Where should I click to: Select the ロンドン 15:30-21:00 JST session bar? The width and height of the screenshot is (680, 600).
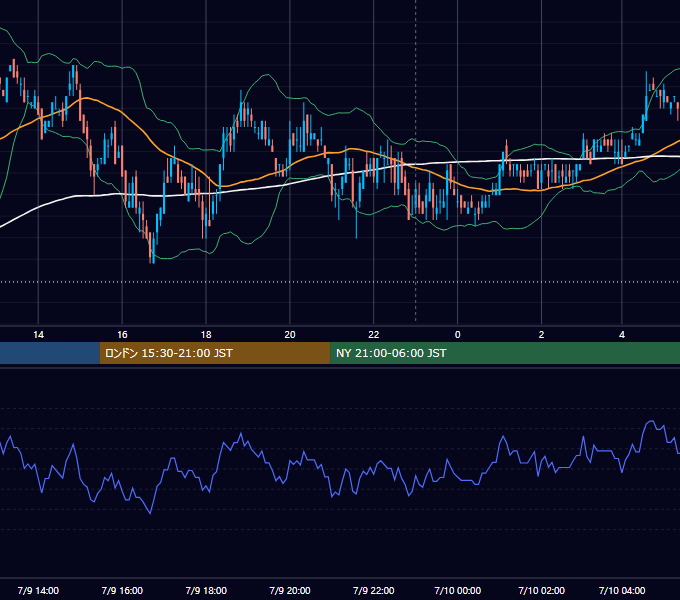[215, 353]
